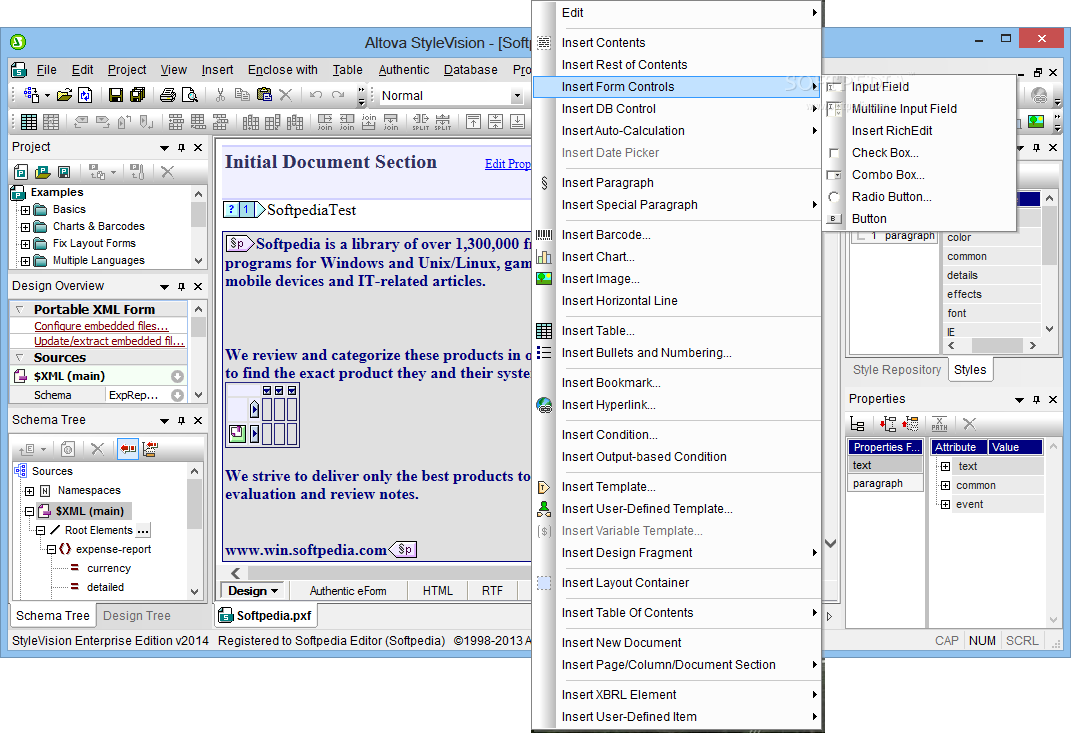Click the expand-all icon in Properties toolbar
This screenshot has height=733, width=1071.
point(887,424)
